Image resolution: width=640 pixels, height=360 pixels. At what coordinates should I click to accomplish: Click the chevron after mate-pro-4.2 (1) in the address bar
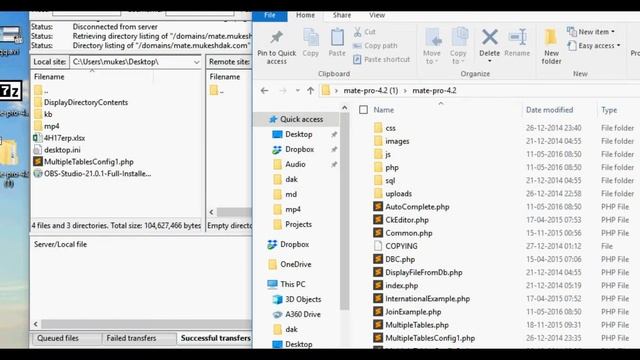[x=405, y=91]
